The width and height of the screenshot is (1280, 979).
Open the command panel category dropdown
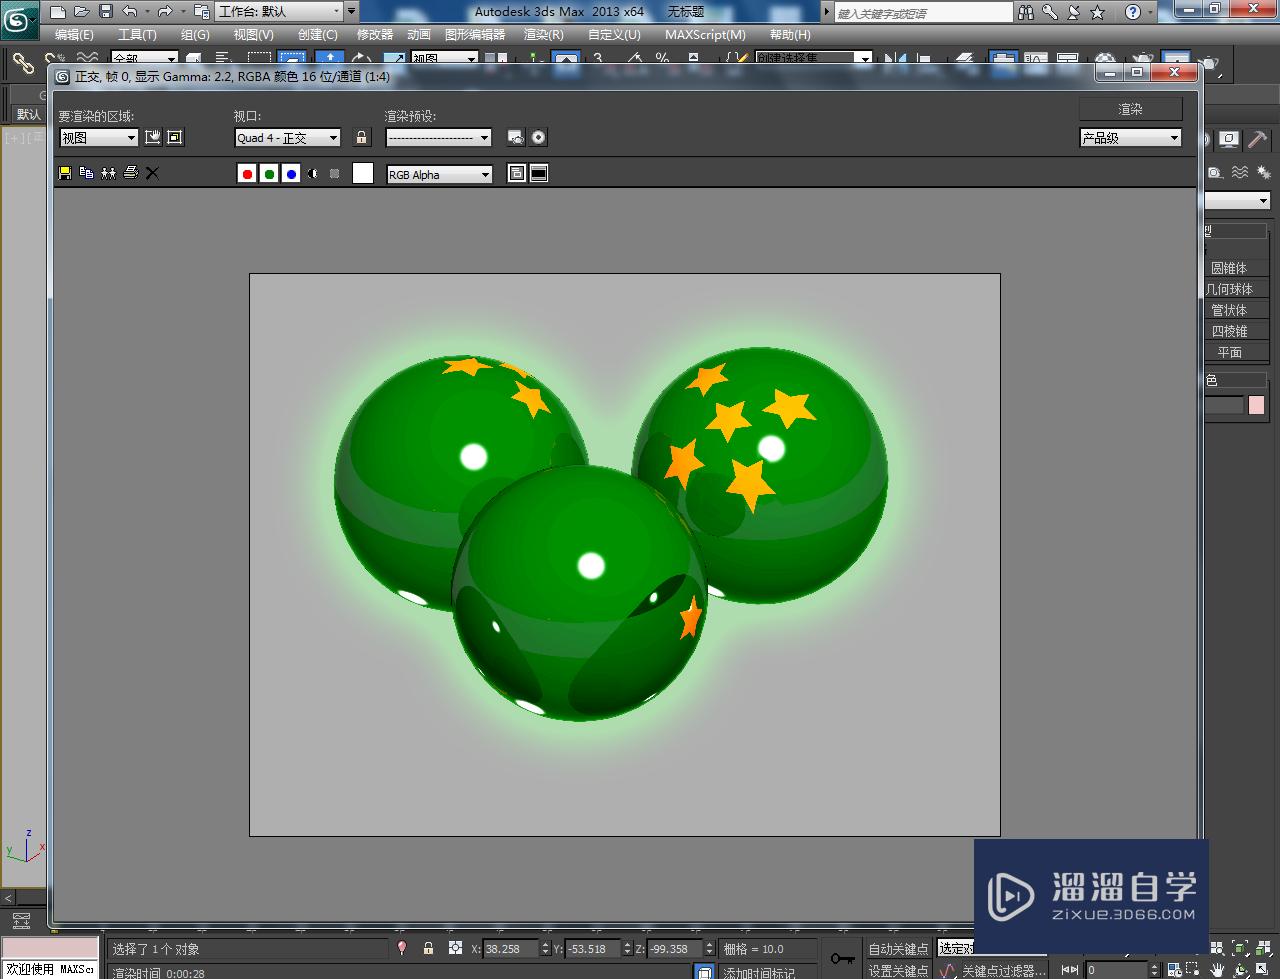[x=1238, y=201]
